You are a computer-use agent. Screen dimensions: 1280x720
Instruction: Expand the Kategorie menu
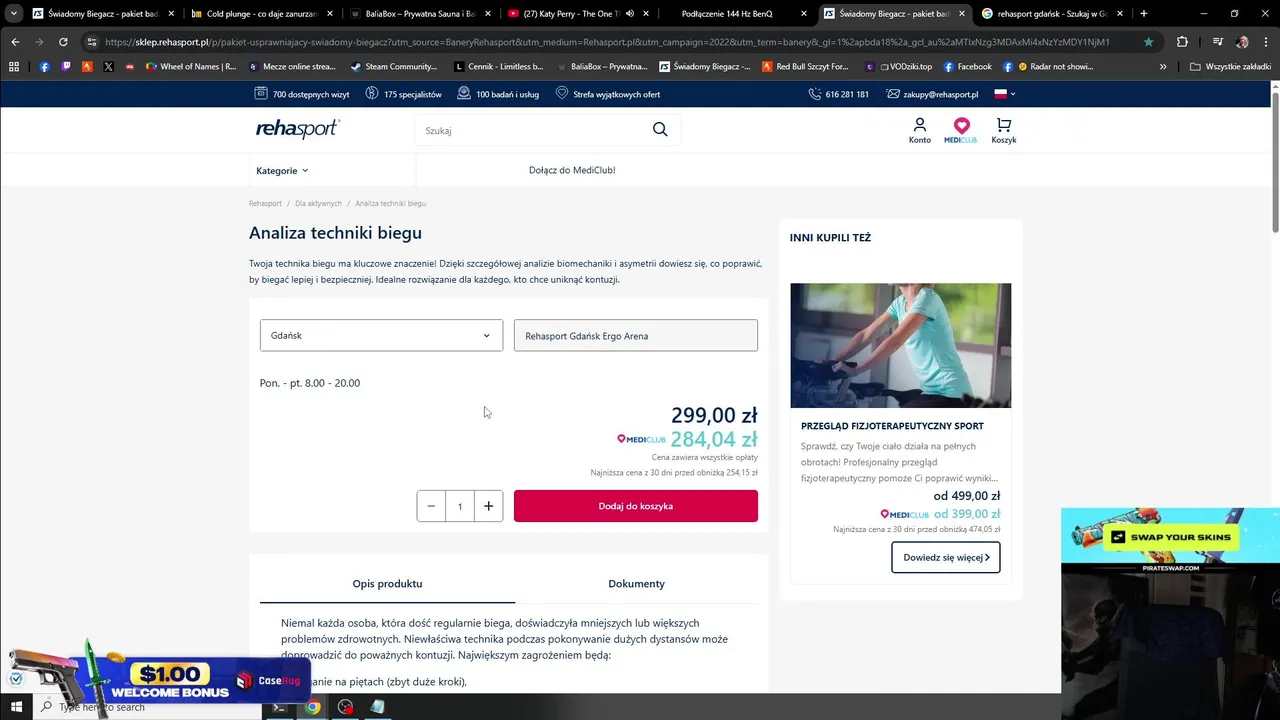pyautogui.click(x=282, y=170)
